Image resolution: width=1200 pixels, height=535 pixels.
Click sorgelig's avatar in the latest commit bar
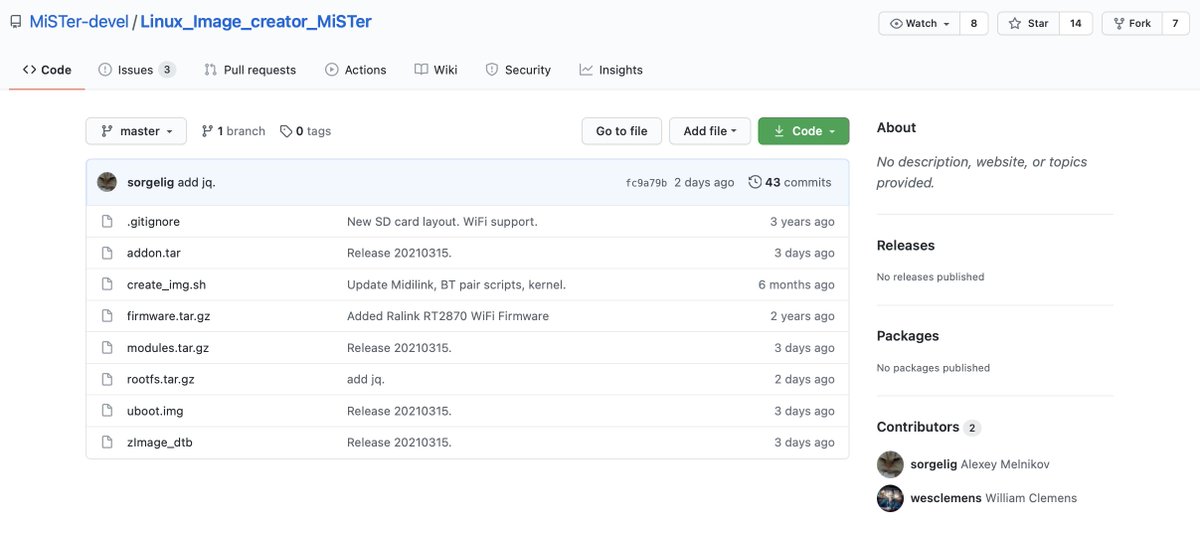coord(107,182)
